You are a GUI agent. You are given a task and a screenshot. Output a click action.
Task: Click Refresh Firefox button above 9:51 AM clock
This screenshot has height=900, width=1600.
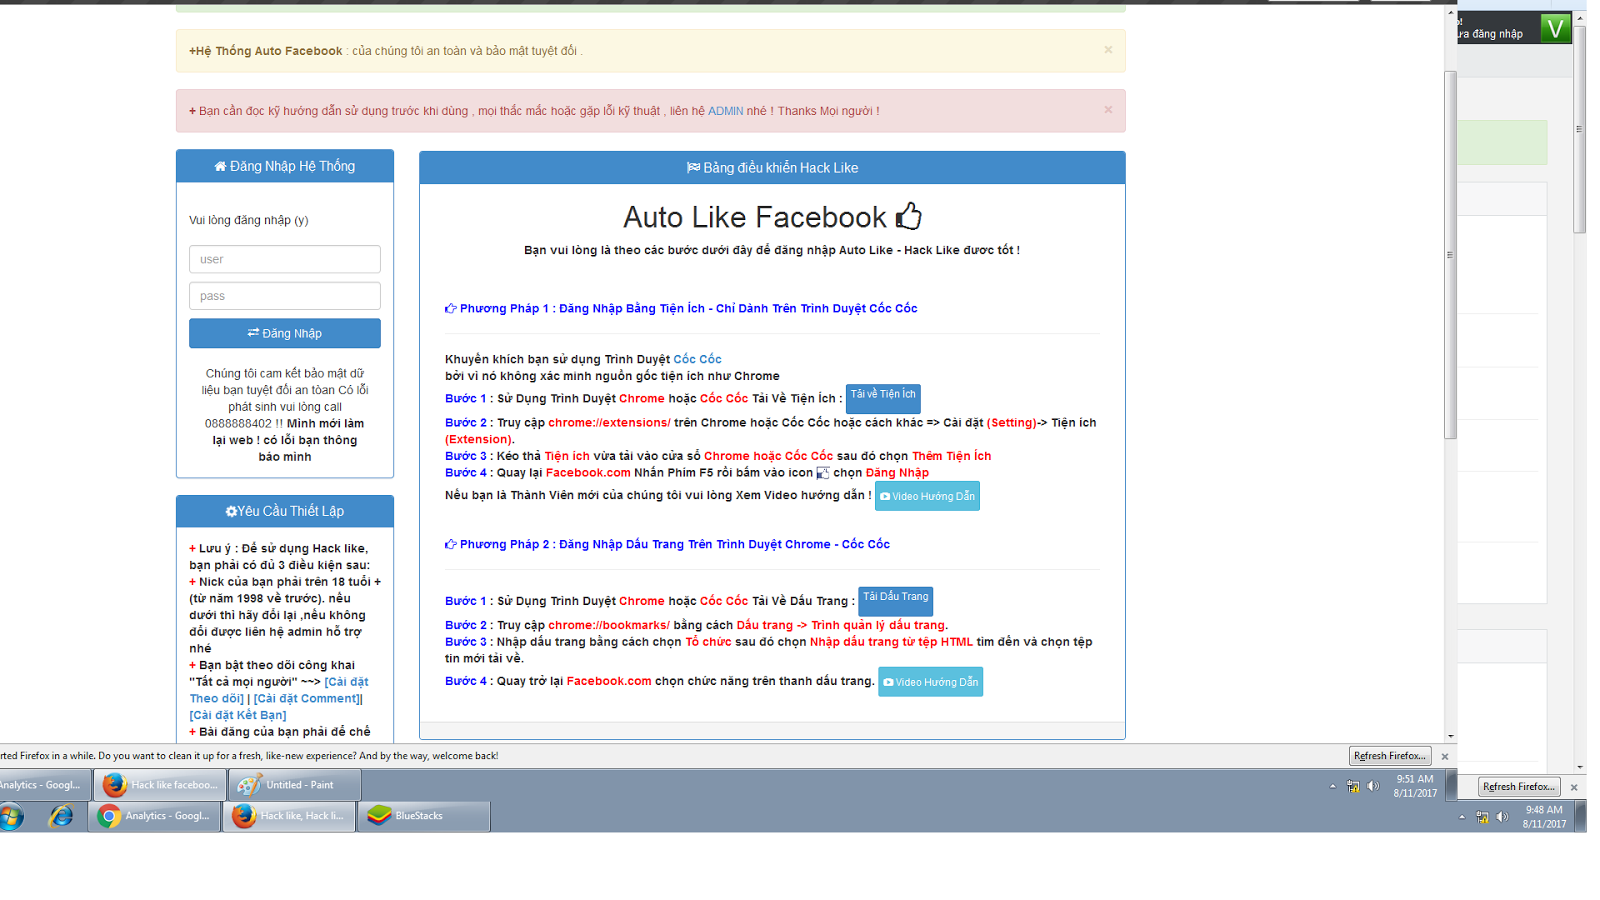tap(1390, 756)
